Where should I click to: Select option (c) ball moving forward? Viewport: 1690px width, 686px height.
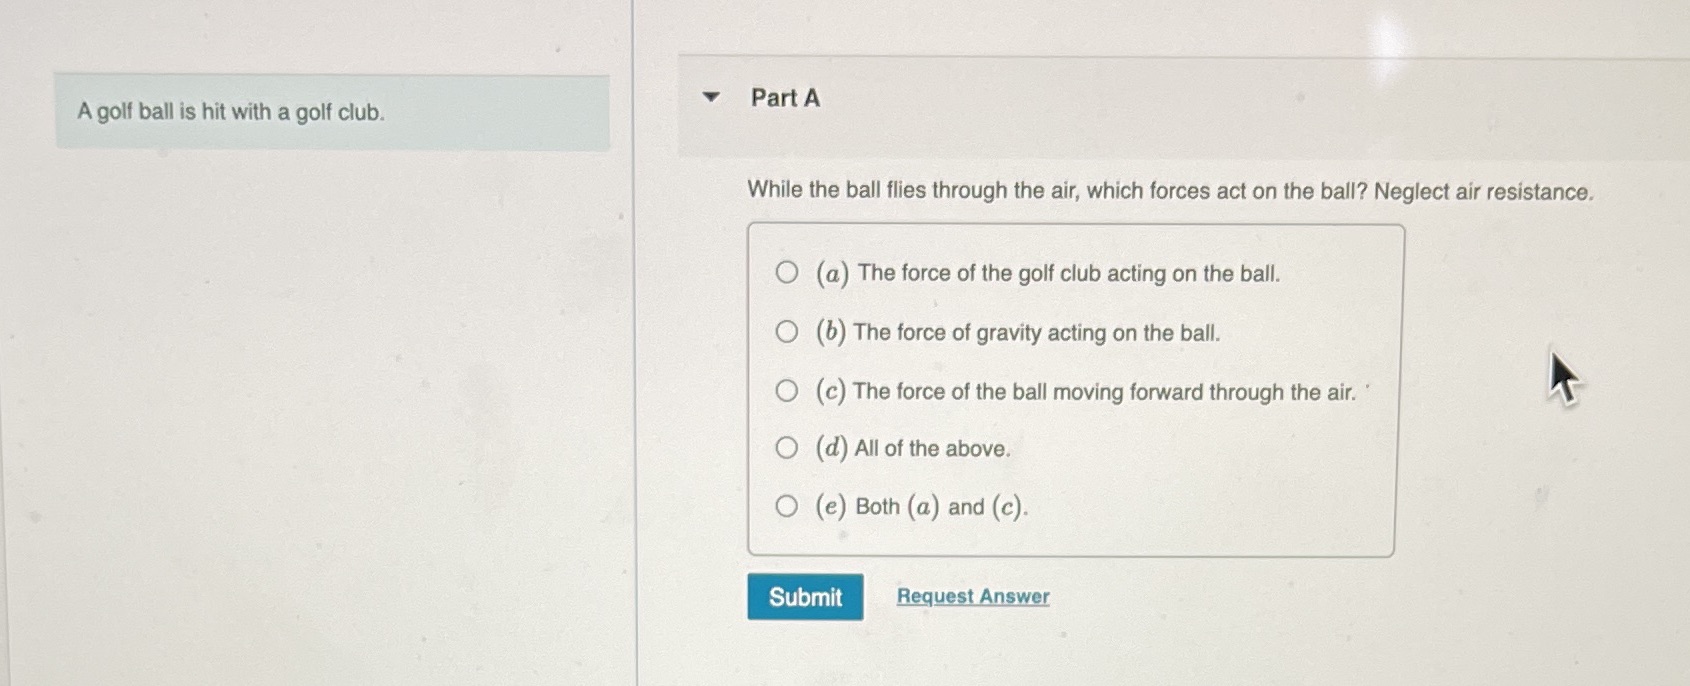[787, 389]
